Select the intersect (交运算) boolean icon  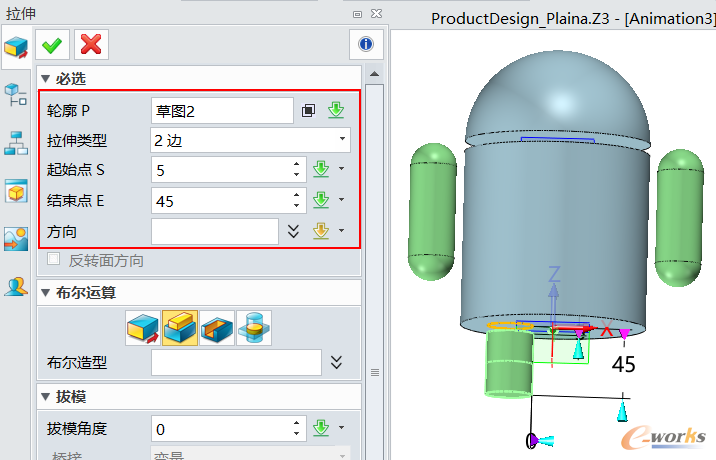[254, 328]
